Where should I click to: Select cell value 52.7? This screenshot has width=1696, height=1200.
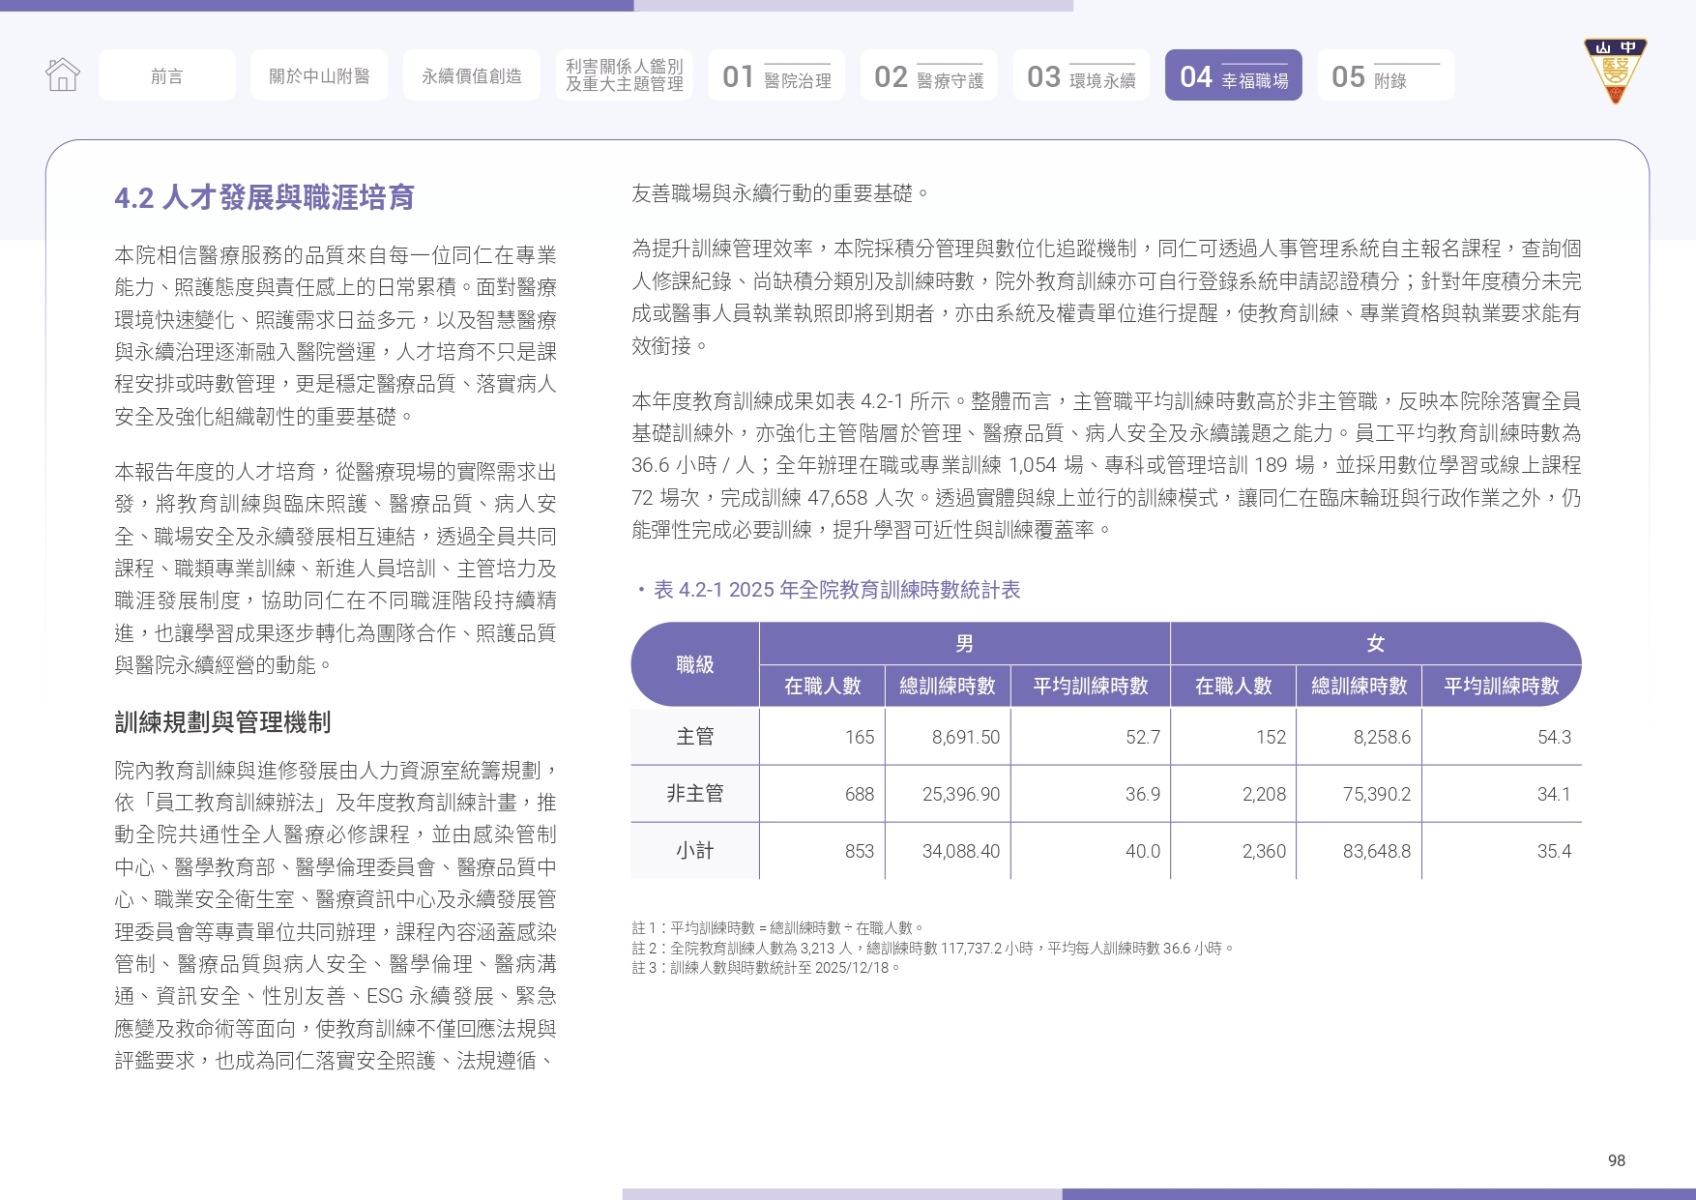coord(1143,737)
